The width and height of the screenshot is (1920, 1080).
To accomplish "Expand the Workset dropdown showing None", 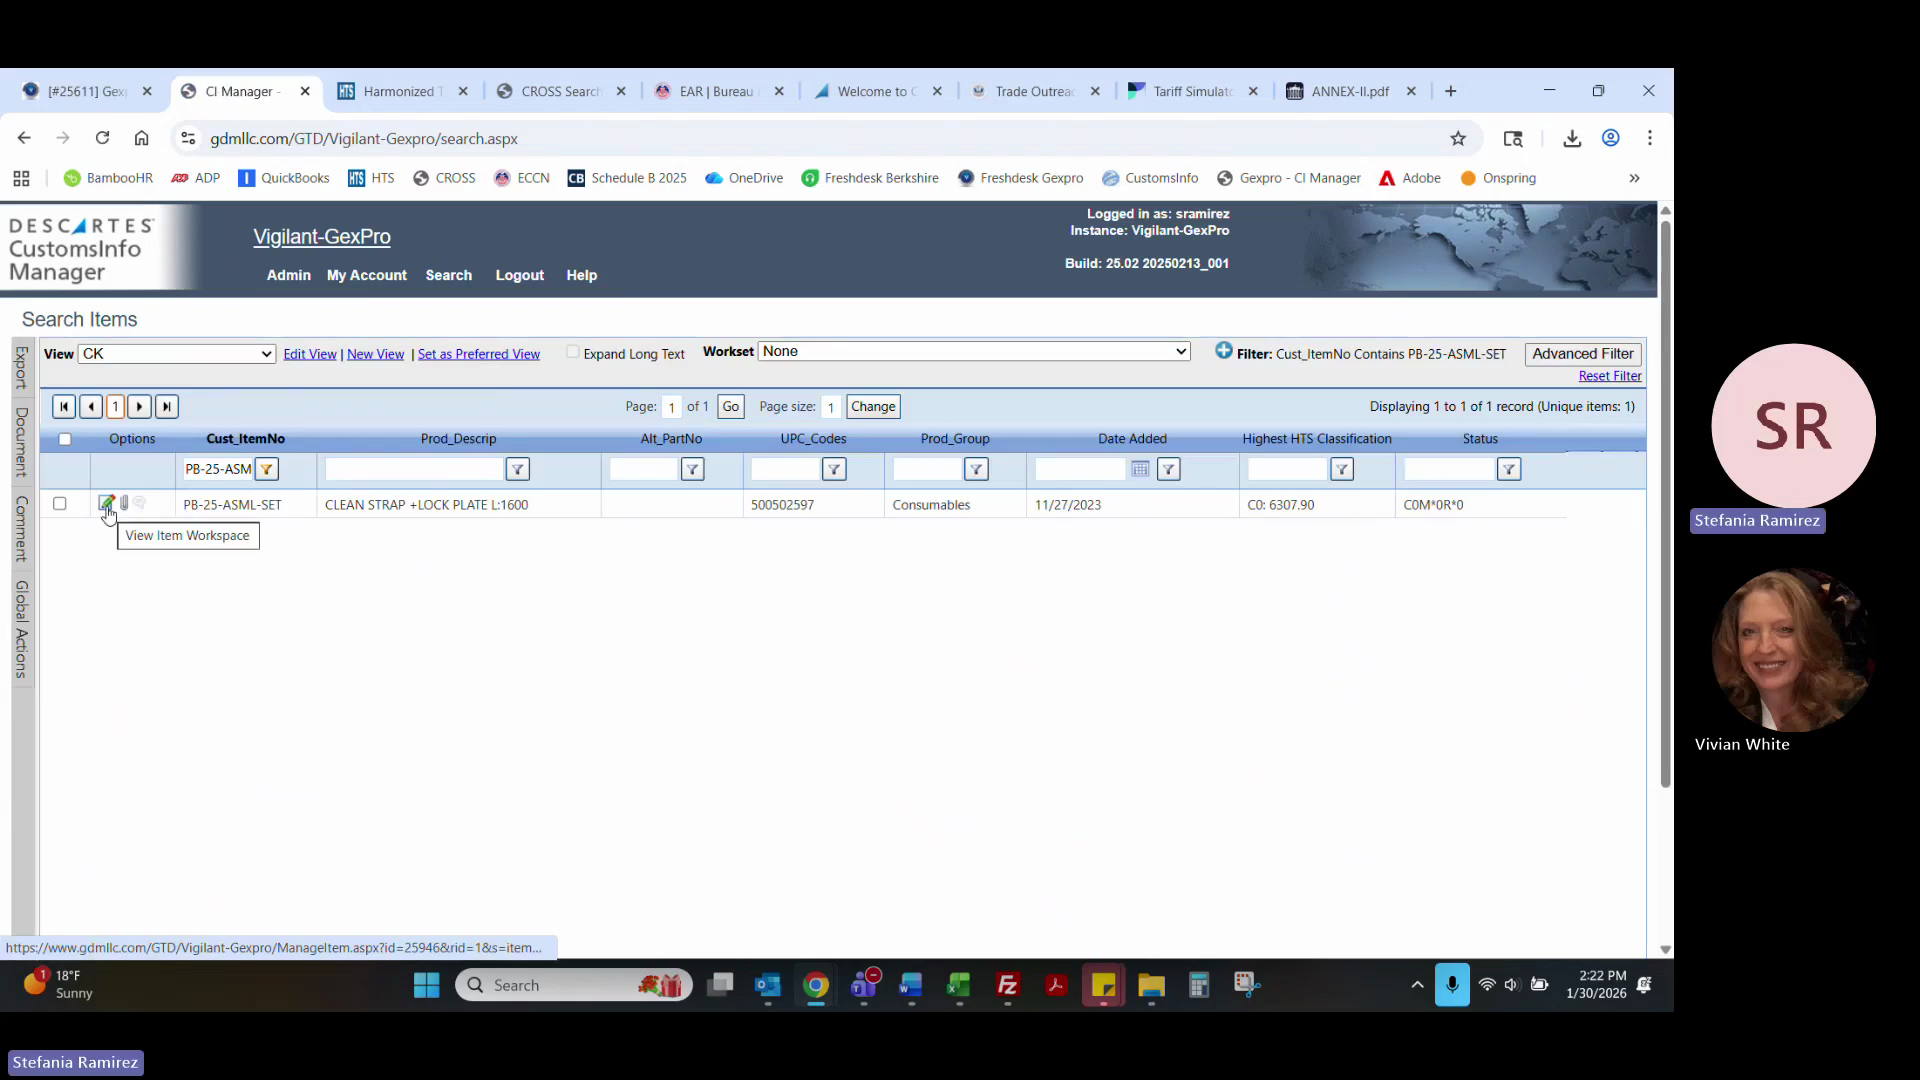I will [x=974, y=352].
